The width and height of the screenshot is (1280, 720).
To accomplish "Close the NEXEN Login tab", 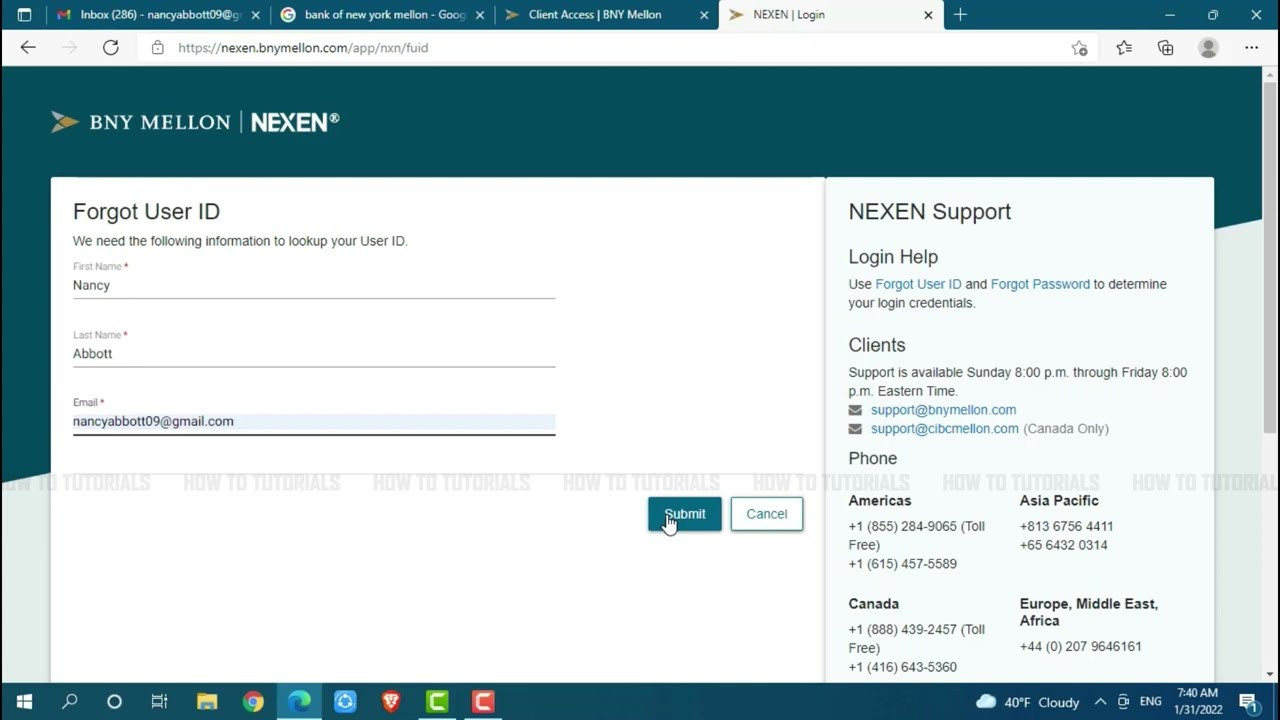I will click(928, 15).
